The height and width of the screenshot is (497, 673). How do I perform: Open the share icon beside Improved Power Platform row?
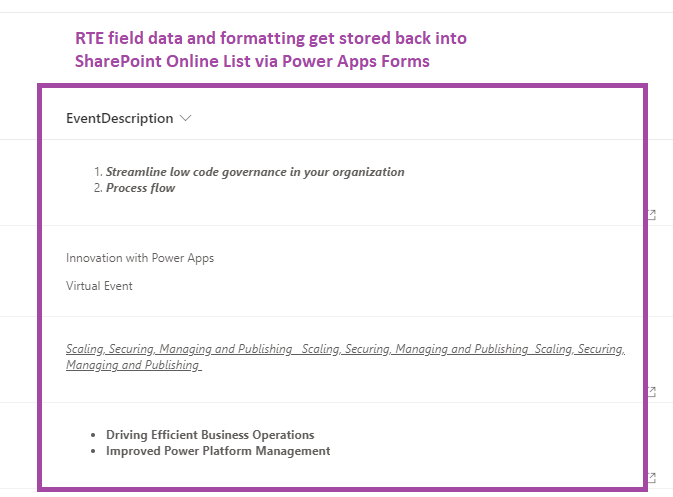(652, 477)
